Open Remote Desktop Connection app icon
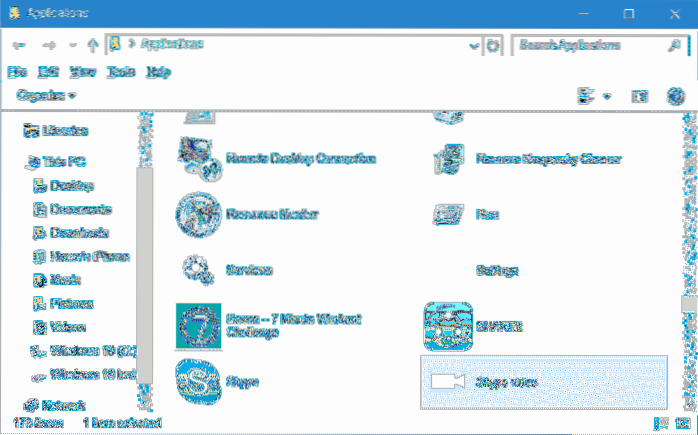 198,158
